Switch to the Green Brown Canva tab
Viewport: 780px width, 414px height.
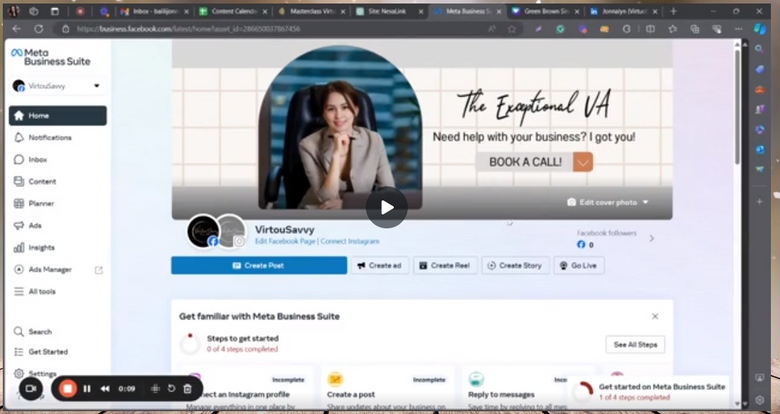click(546, 11)
